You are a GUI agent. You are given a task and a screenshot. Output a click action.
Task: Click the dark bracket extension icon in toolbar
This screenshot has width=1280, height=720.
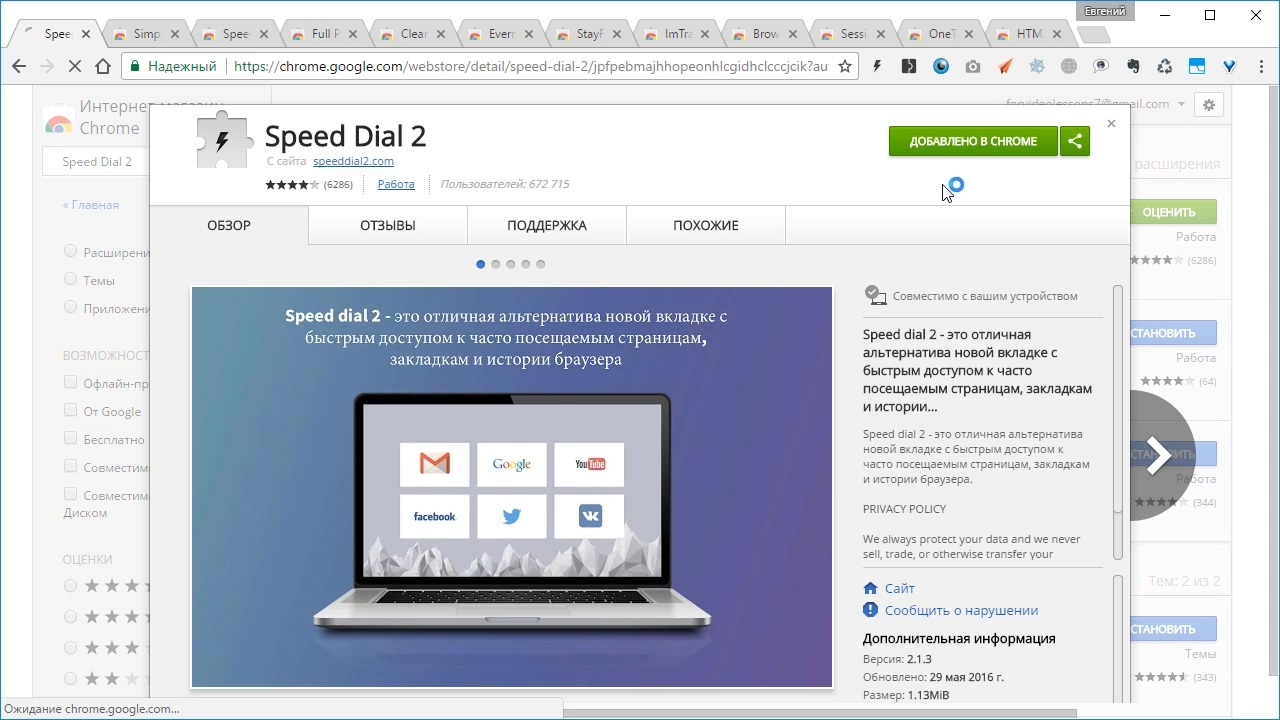tap(908, 67)
